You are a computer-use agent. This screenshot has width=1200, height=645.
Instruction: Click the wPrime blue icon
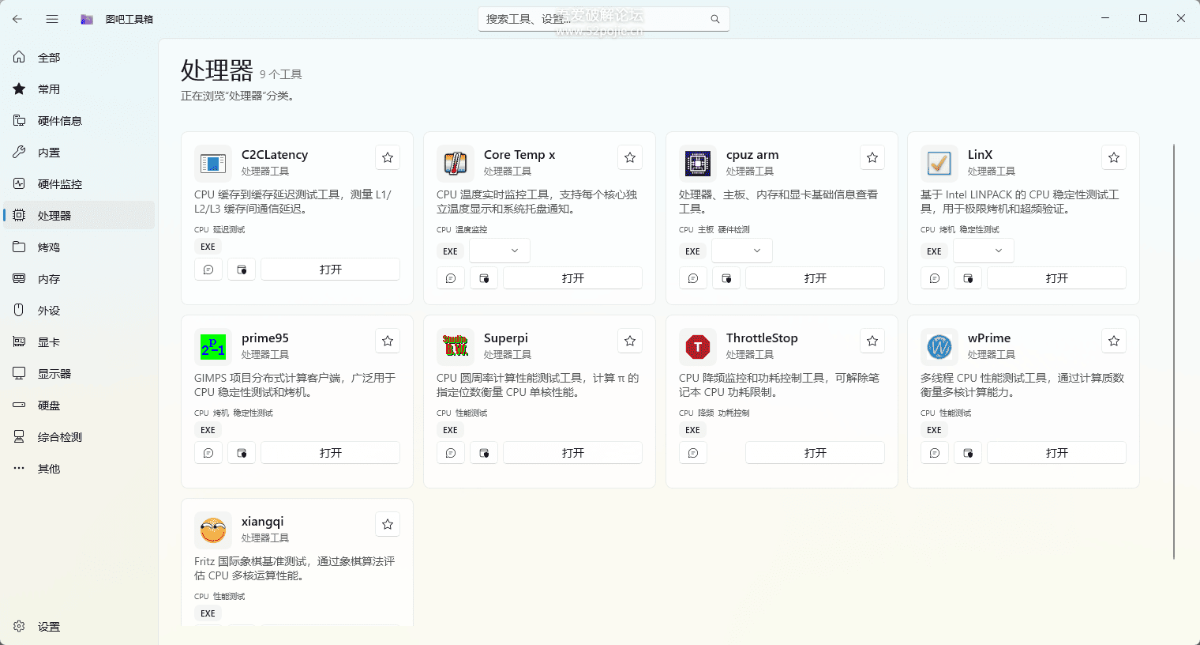(x=939, y=346)
